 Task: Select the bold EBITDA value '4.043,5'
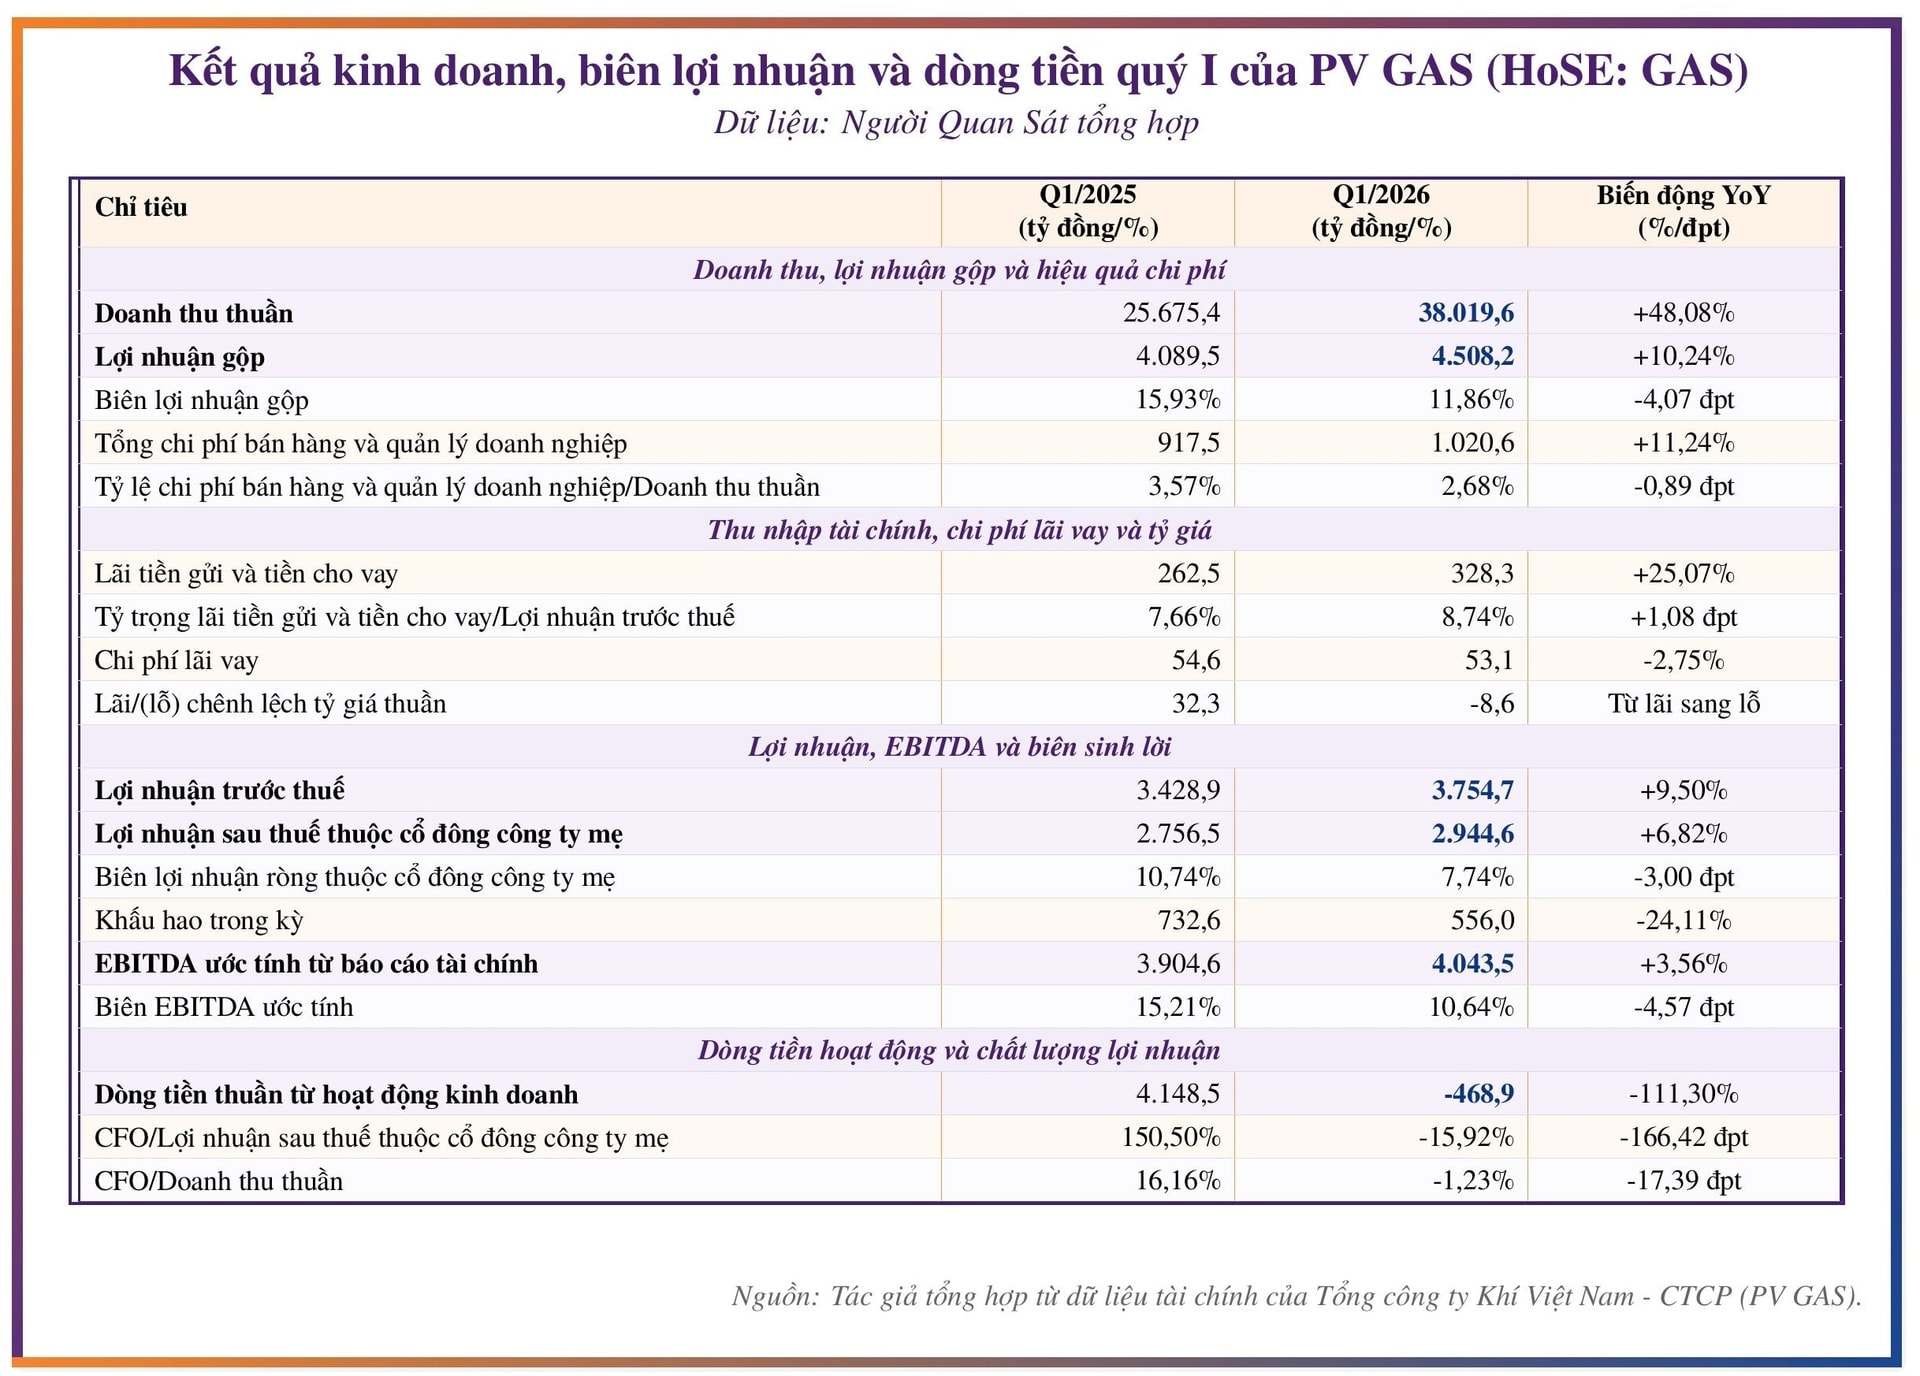point(1473,964)
